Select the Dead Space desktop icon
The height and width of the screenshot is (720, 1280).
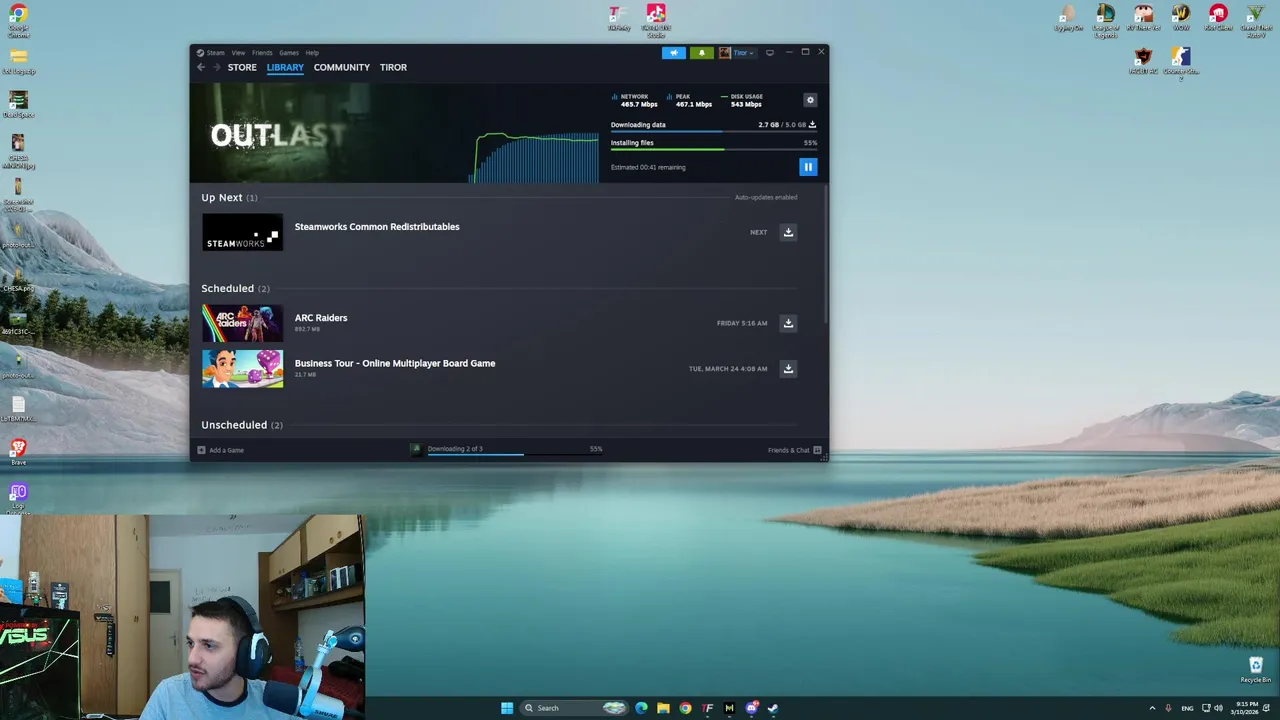tap(18, 104)
